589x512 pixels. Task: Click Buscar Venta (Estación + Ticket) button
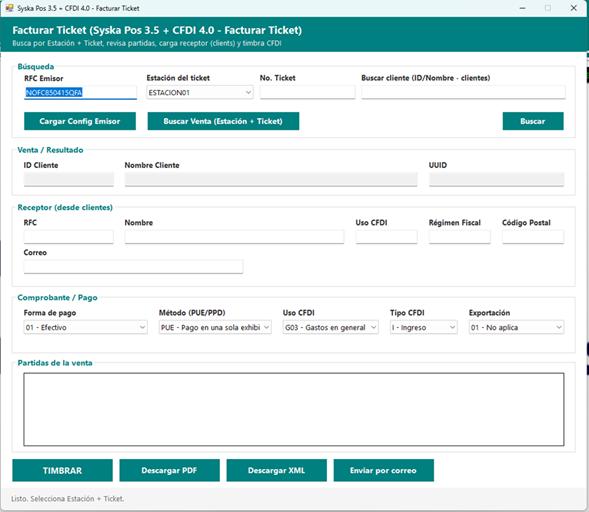(223, 121)
